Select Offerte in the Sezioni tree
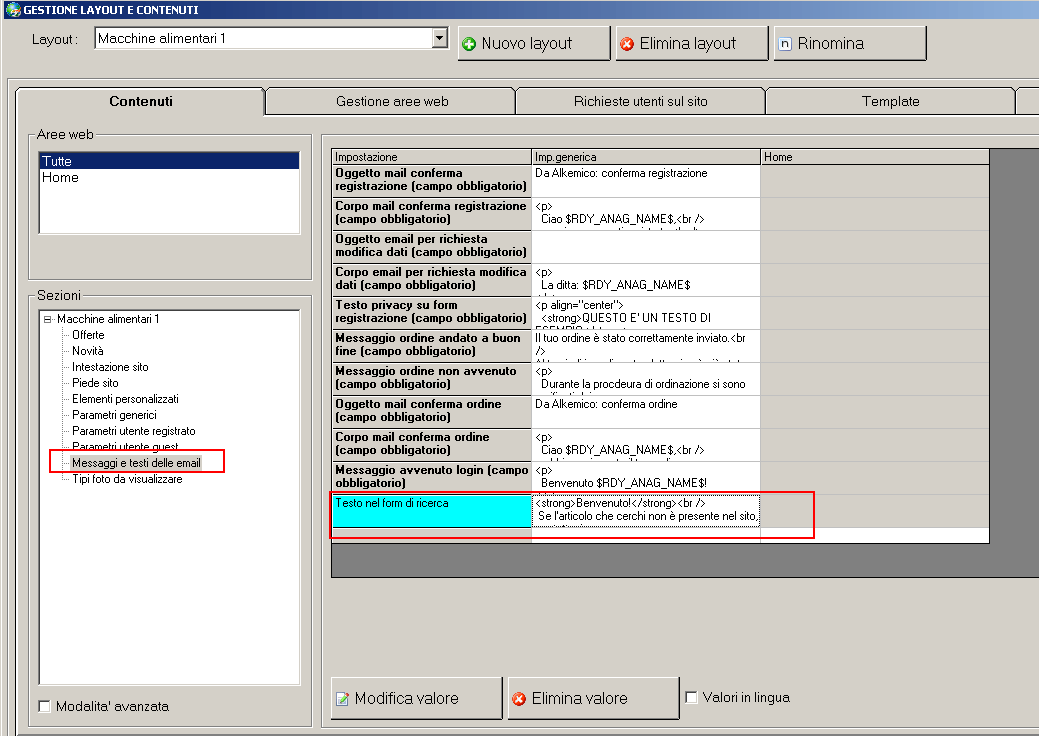The width and height of the screenshot is (1039, 736). [88, 335]
